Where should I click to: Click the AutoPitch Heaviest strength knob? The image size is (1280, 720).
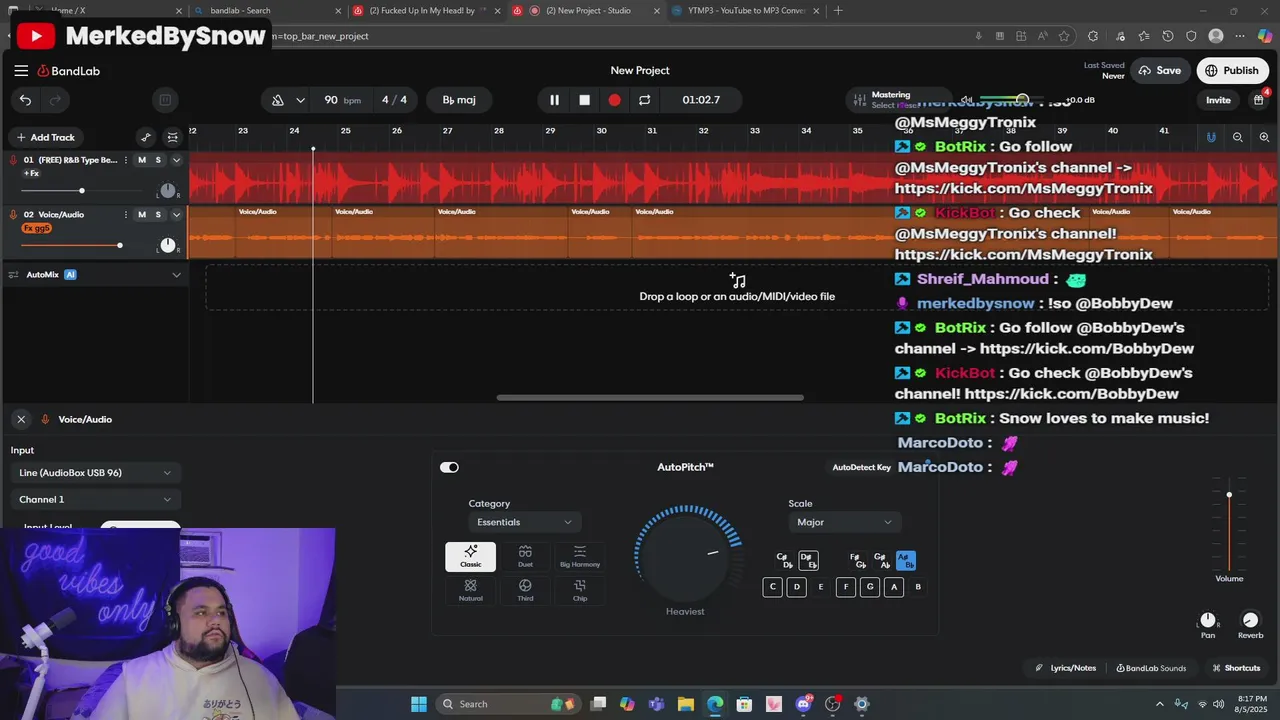coord(686,555)
